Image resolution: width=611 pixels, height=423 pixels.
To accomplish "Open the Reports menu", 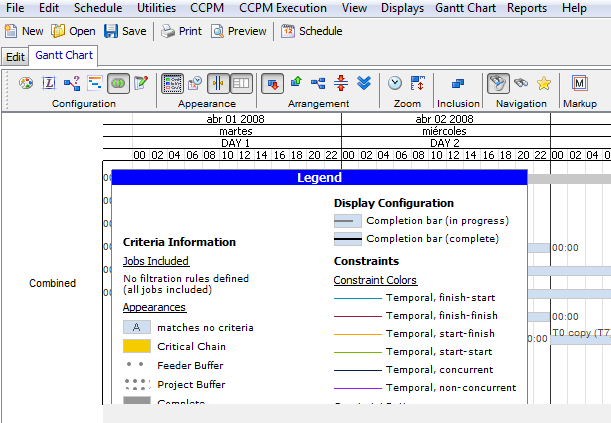I will tap(526, 8).
